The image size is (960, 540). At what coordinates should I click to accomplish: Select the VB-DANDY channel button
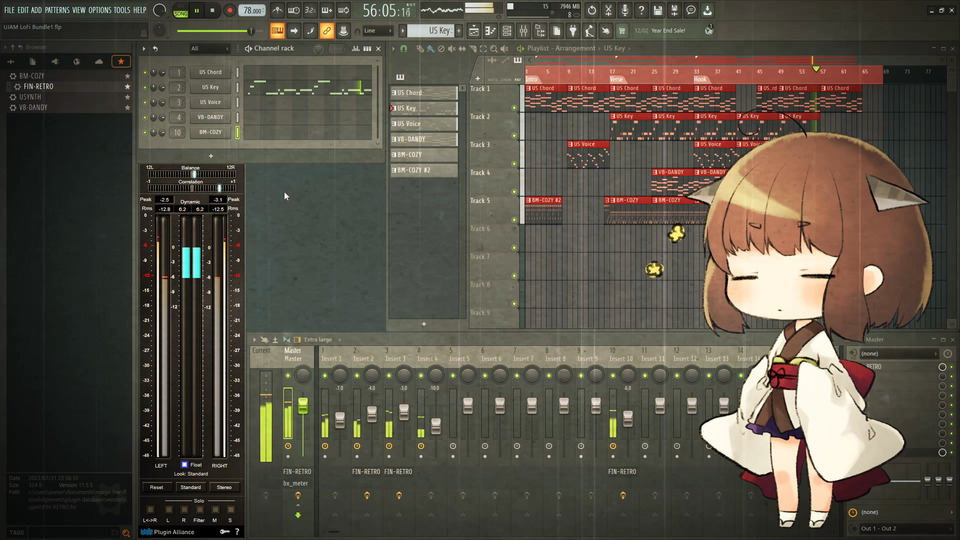[210, 117]
